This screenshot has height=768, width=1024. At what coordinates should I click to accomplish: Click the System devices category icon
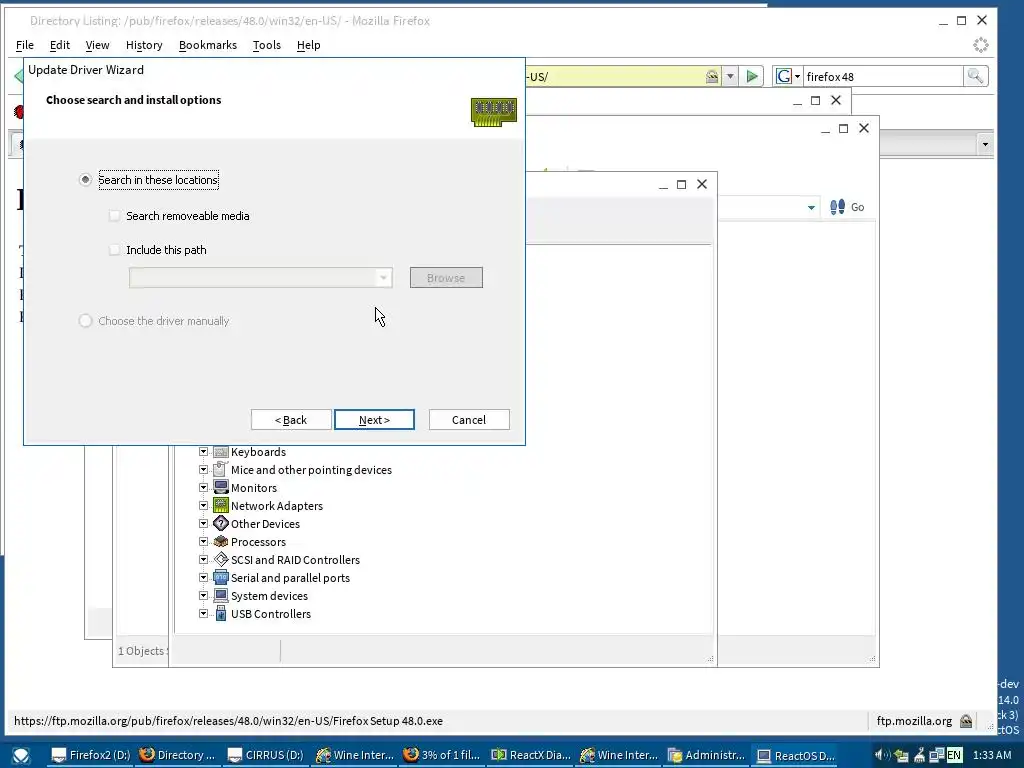tap(221, 595)
